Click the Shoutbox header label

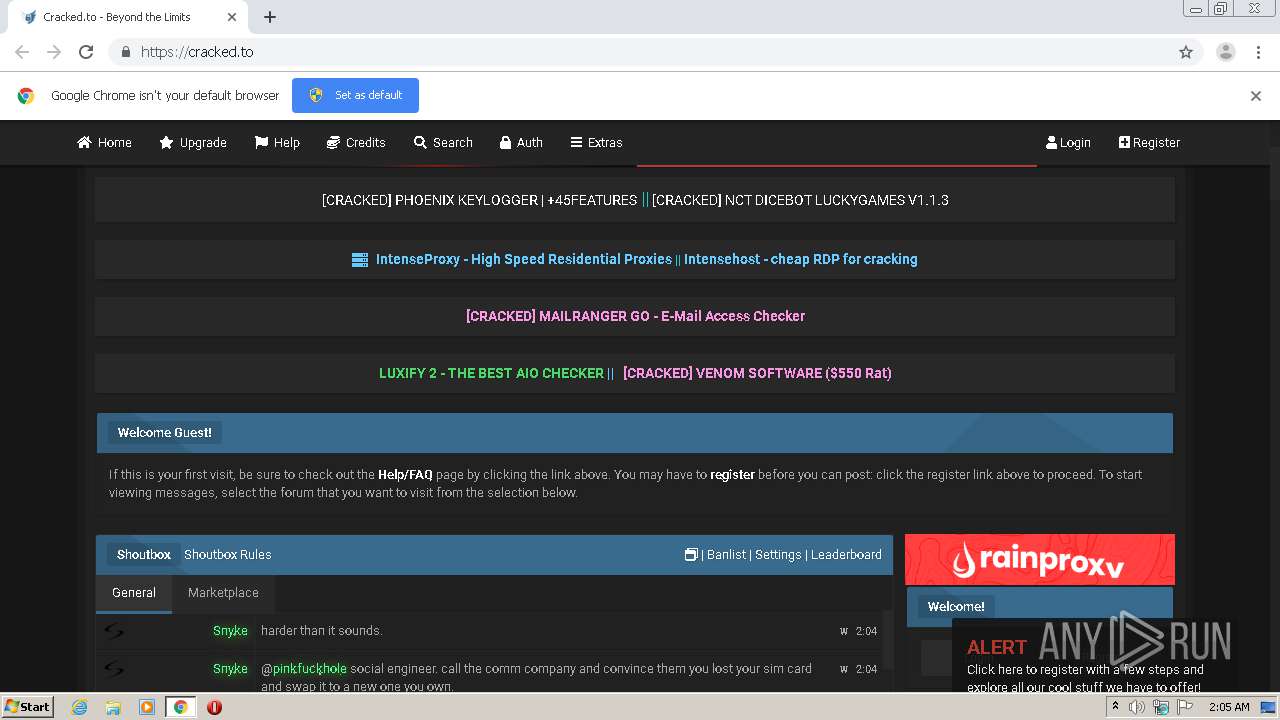click(144, 555)
